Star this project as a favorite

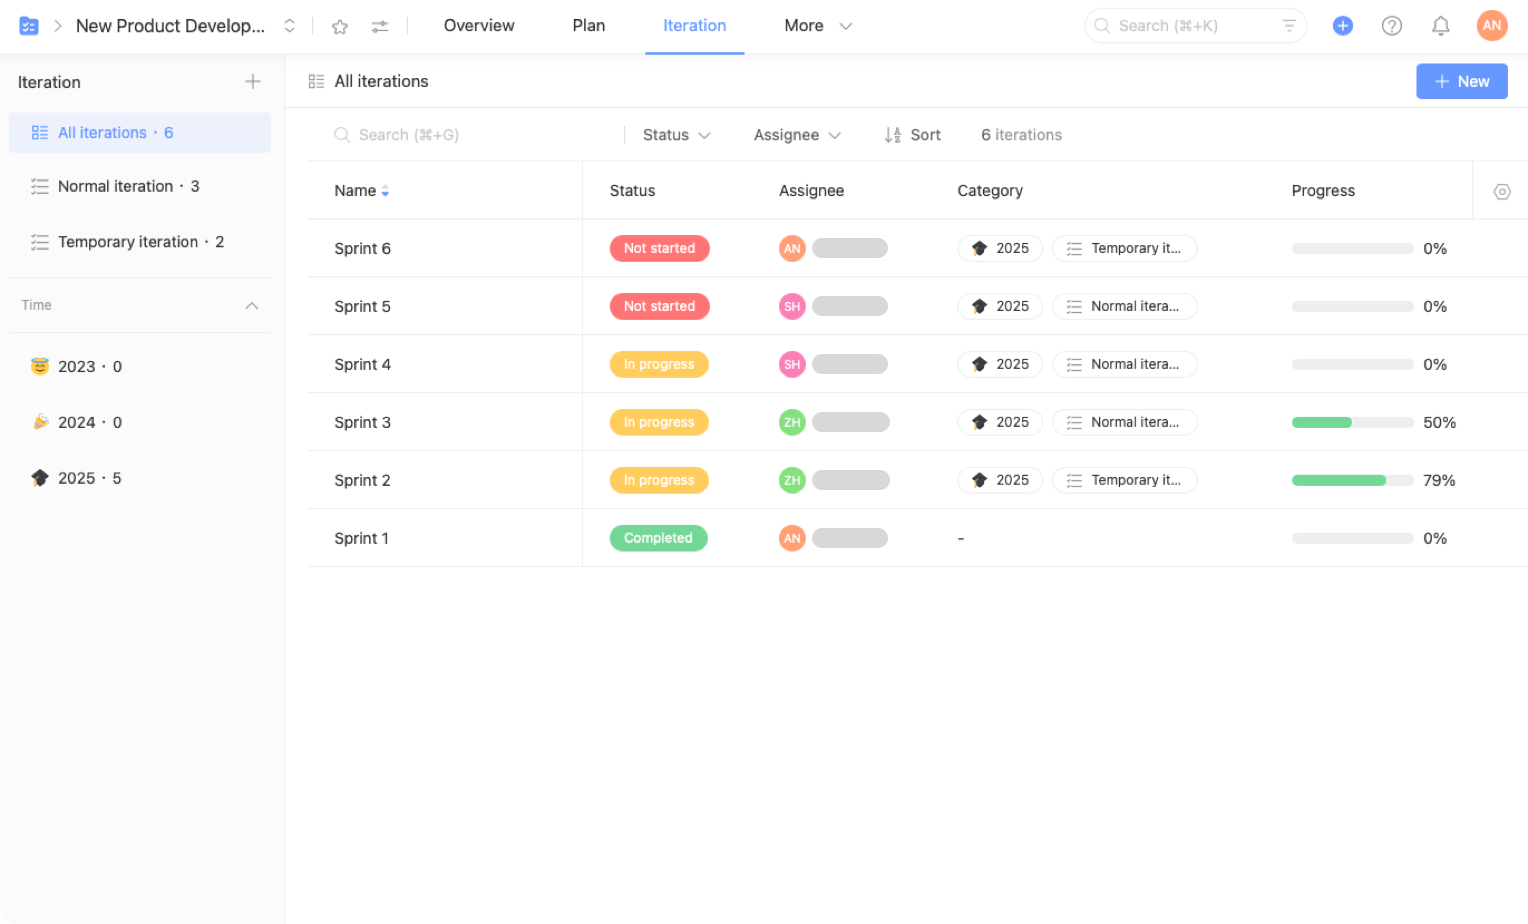point(340,27)
